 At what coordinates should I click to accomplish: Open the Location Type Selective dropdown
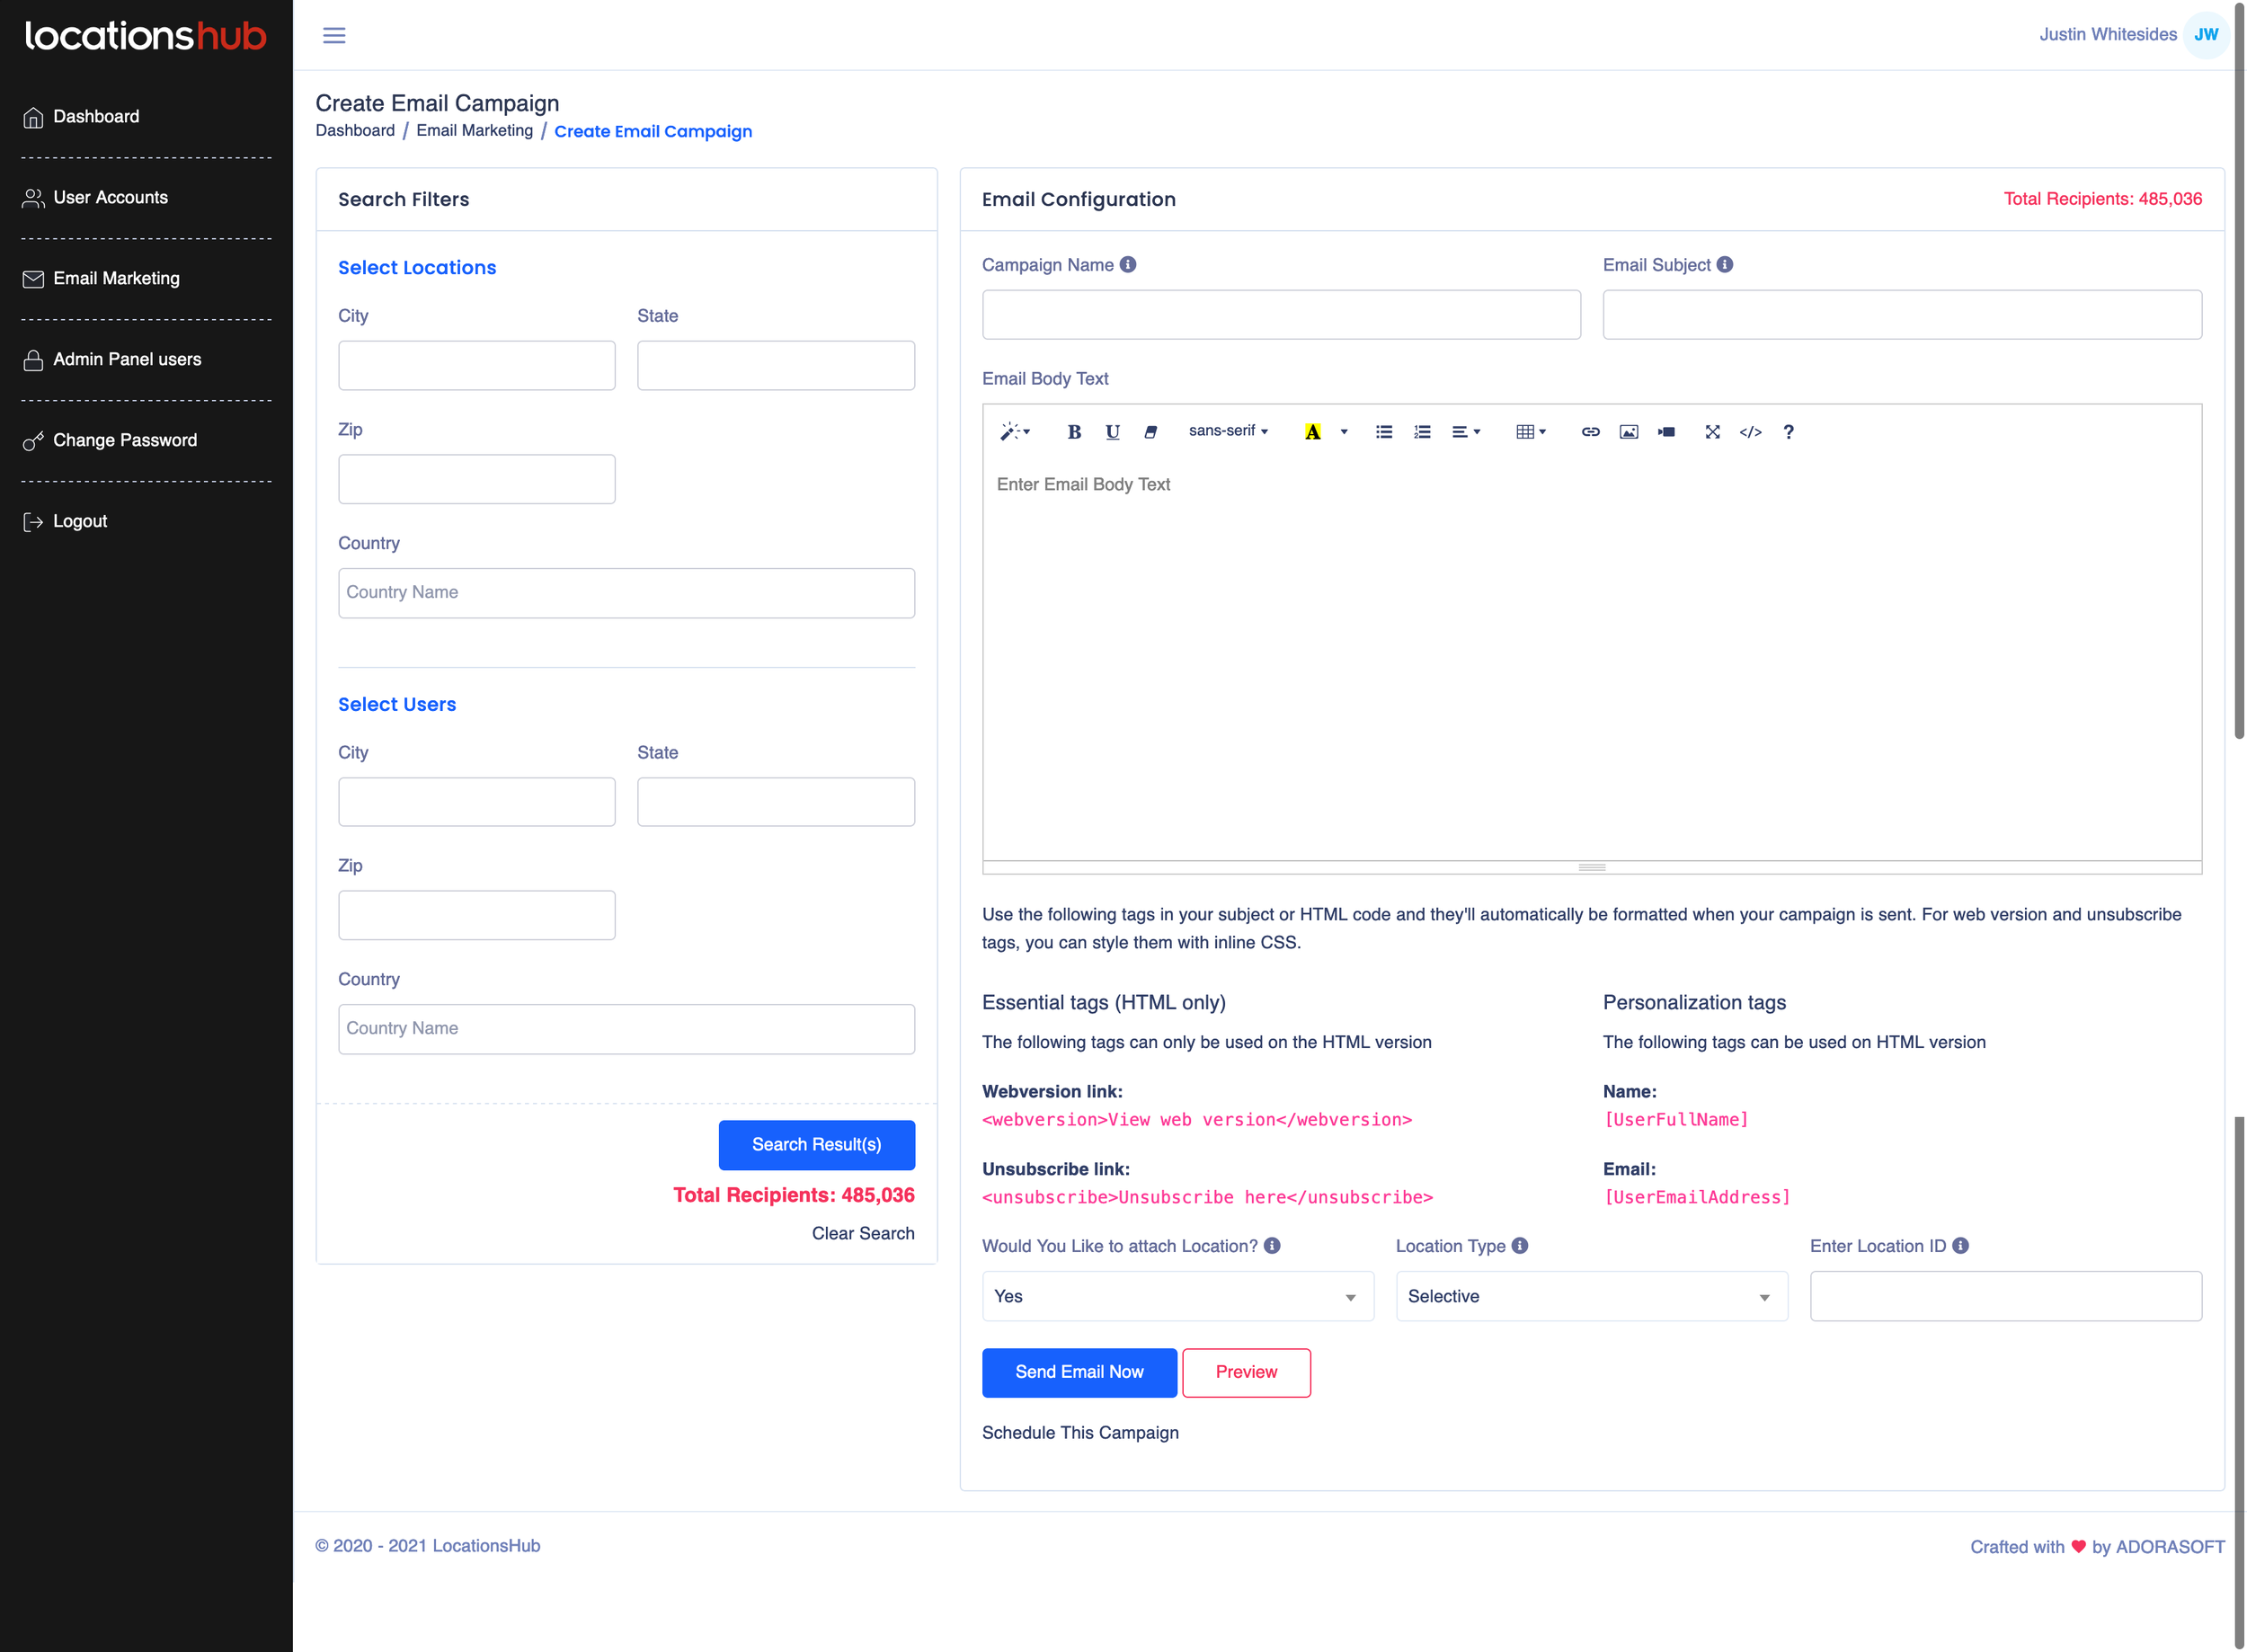coord(1592,1297)
